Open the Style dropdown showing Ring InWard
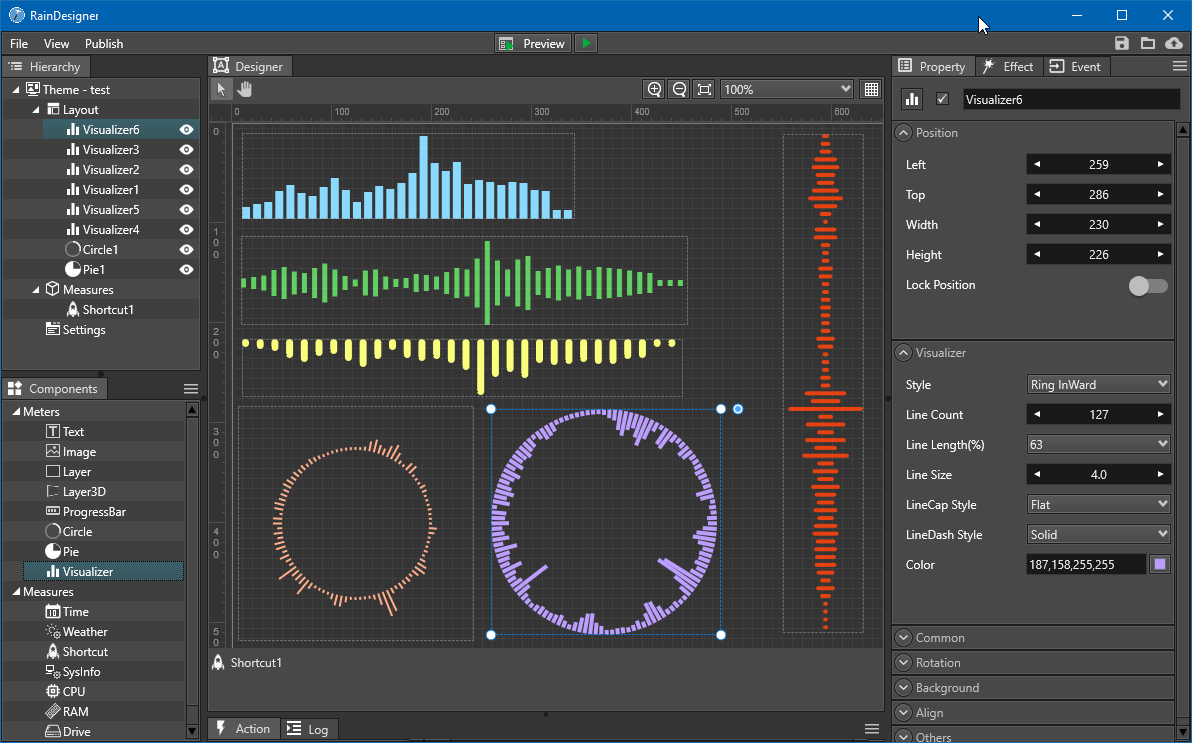 (x=1098, y=384)
